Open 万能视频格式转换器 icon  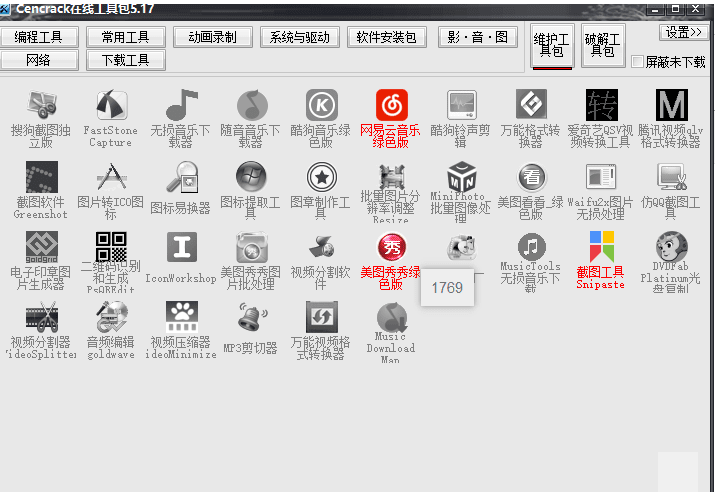[322, 316]
